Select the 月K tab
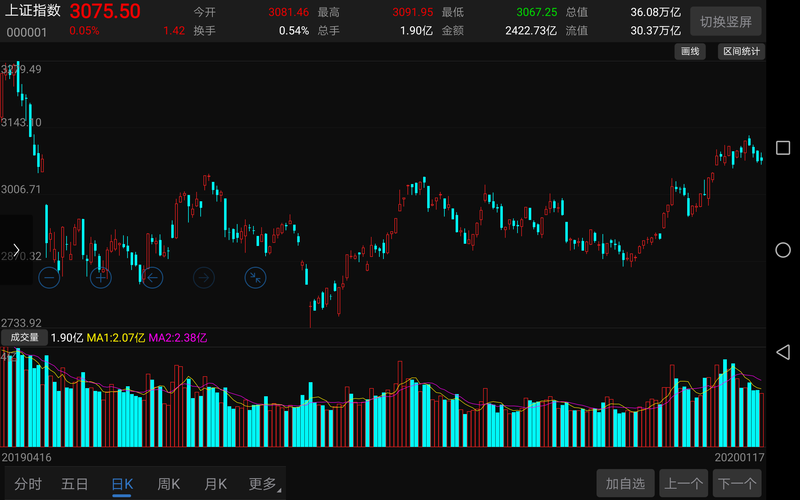The image size is (800, 500). (x=215, y=484)
